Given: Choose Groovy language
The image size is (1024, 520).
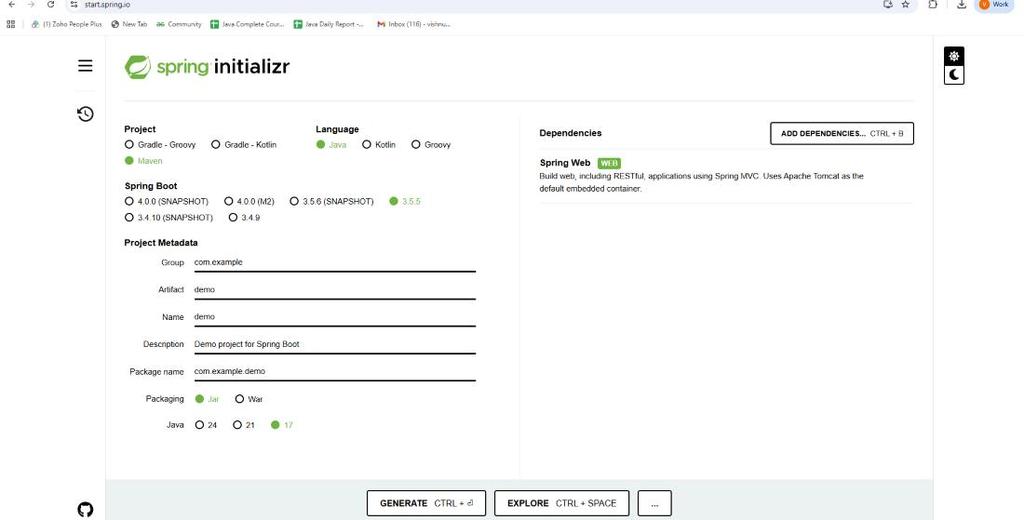Looking at the screenshot, I should [x=431, y=144].
